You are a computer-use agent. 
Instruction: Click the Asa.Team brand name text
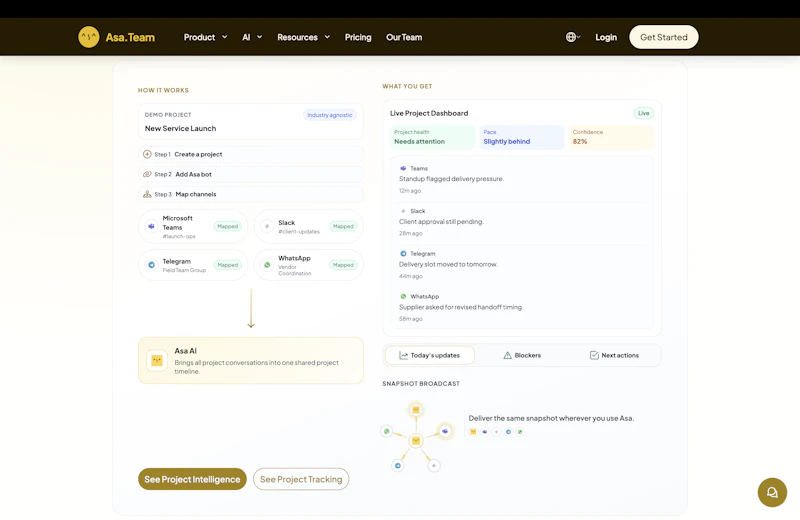[130, 37]
